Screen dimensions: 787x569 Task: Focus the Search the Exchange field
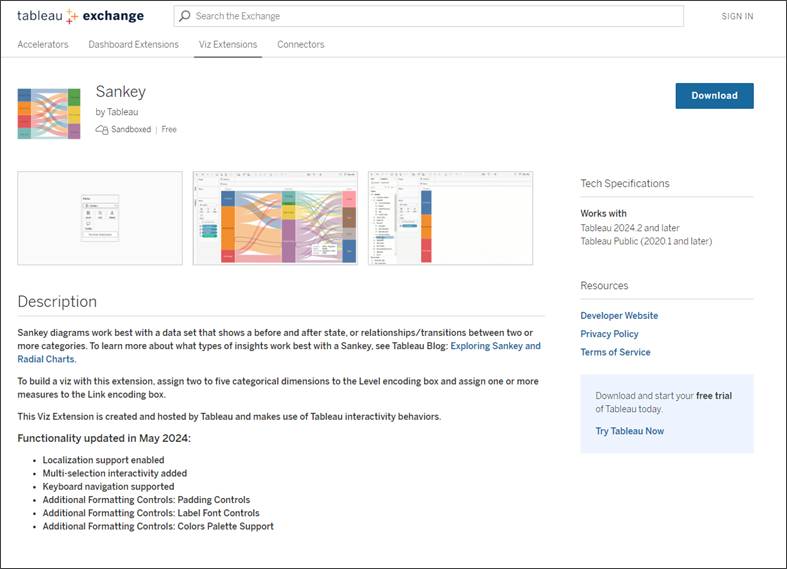click(429, 16)
